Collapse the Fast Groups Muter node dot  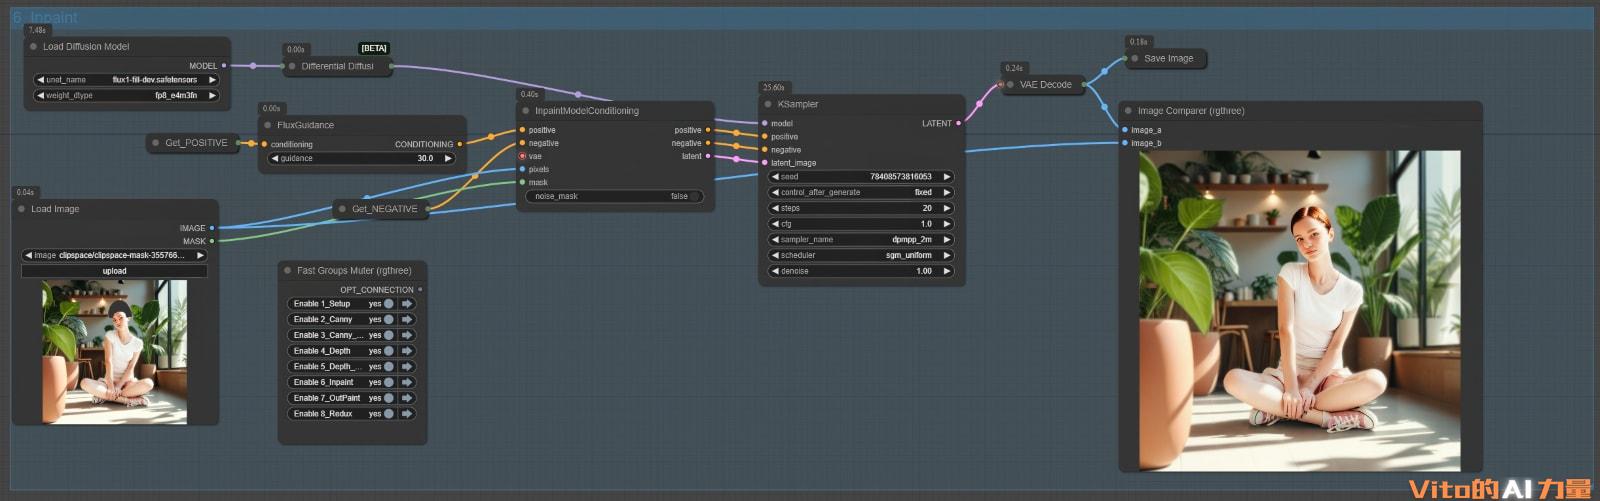(288, 270)
